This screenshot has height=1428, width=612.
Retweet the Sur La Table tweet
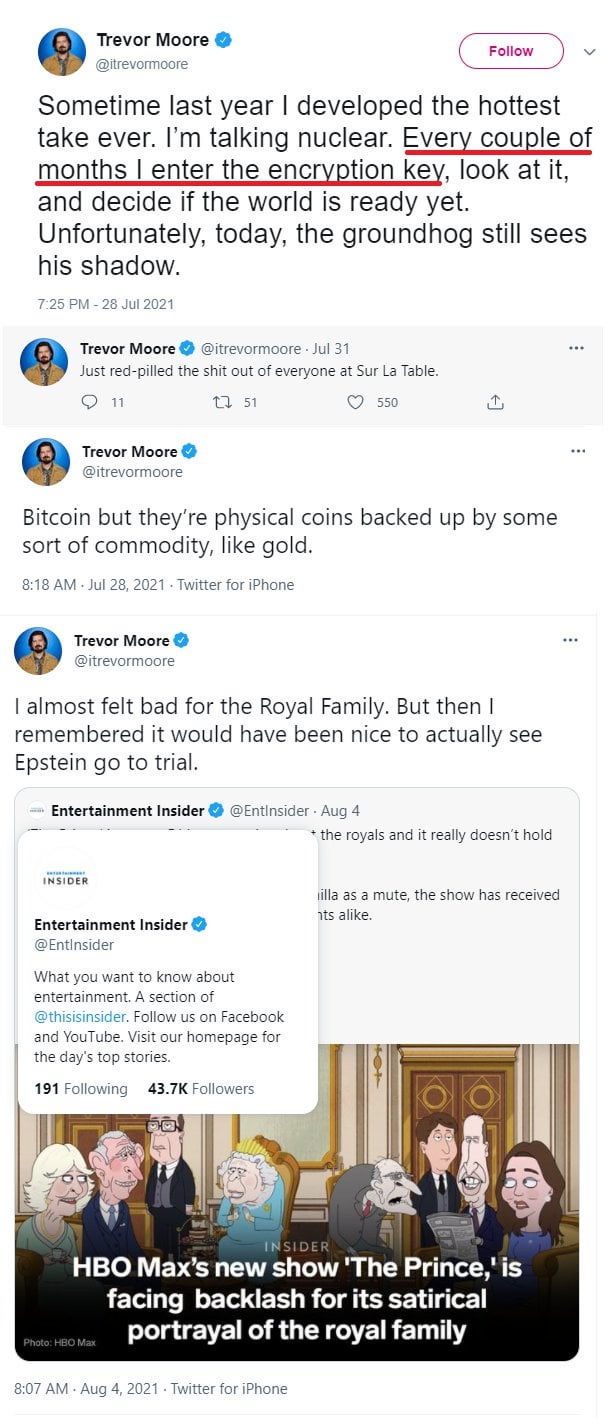223,402
